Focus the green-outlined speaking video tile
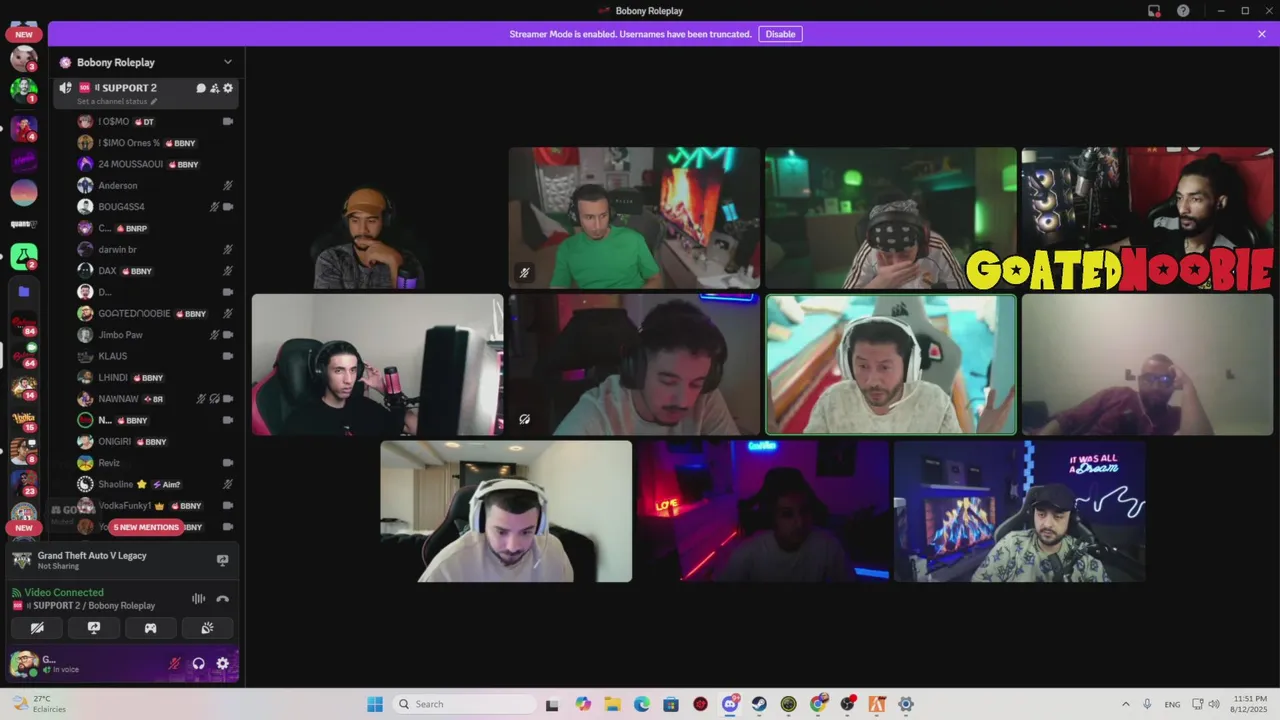 point(890,365)
